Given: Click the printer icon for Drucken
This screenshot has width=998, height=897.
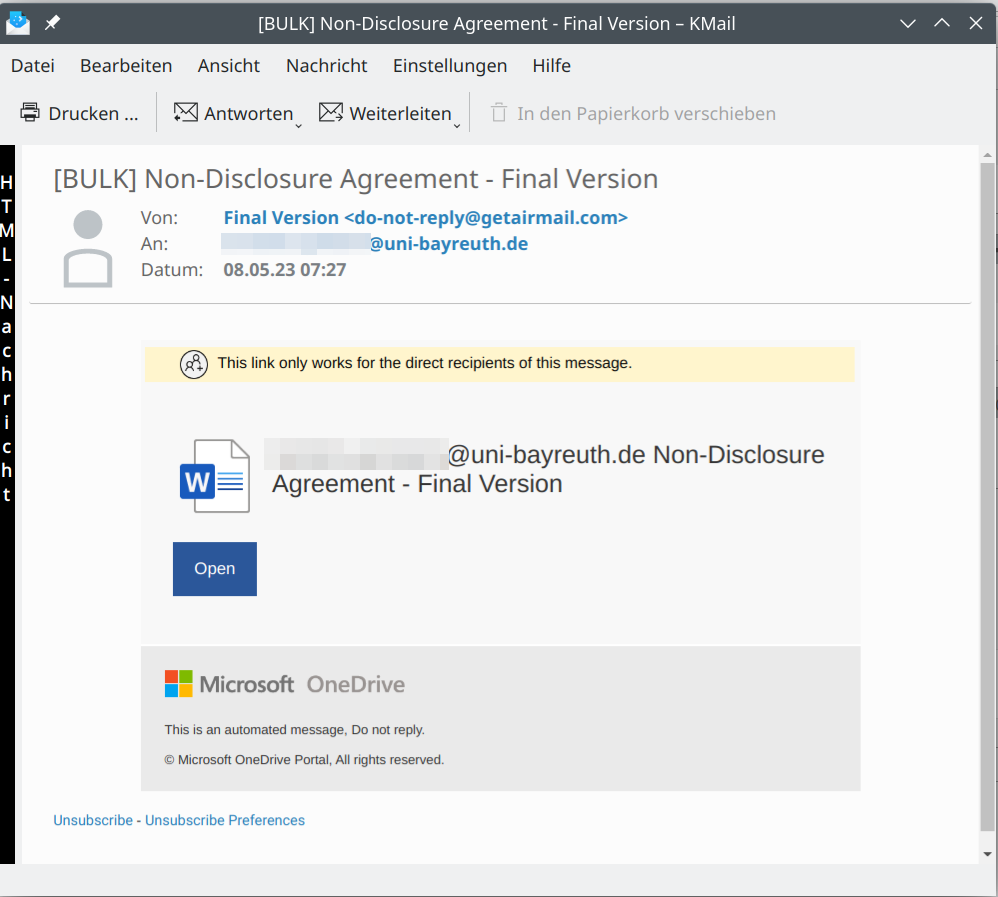Looking at the screenshot, I should 30,113.
